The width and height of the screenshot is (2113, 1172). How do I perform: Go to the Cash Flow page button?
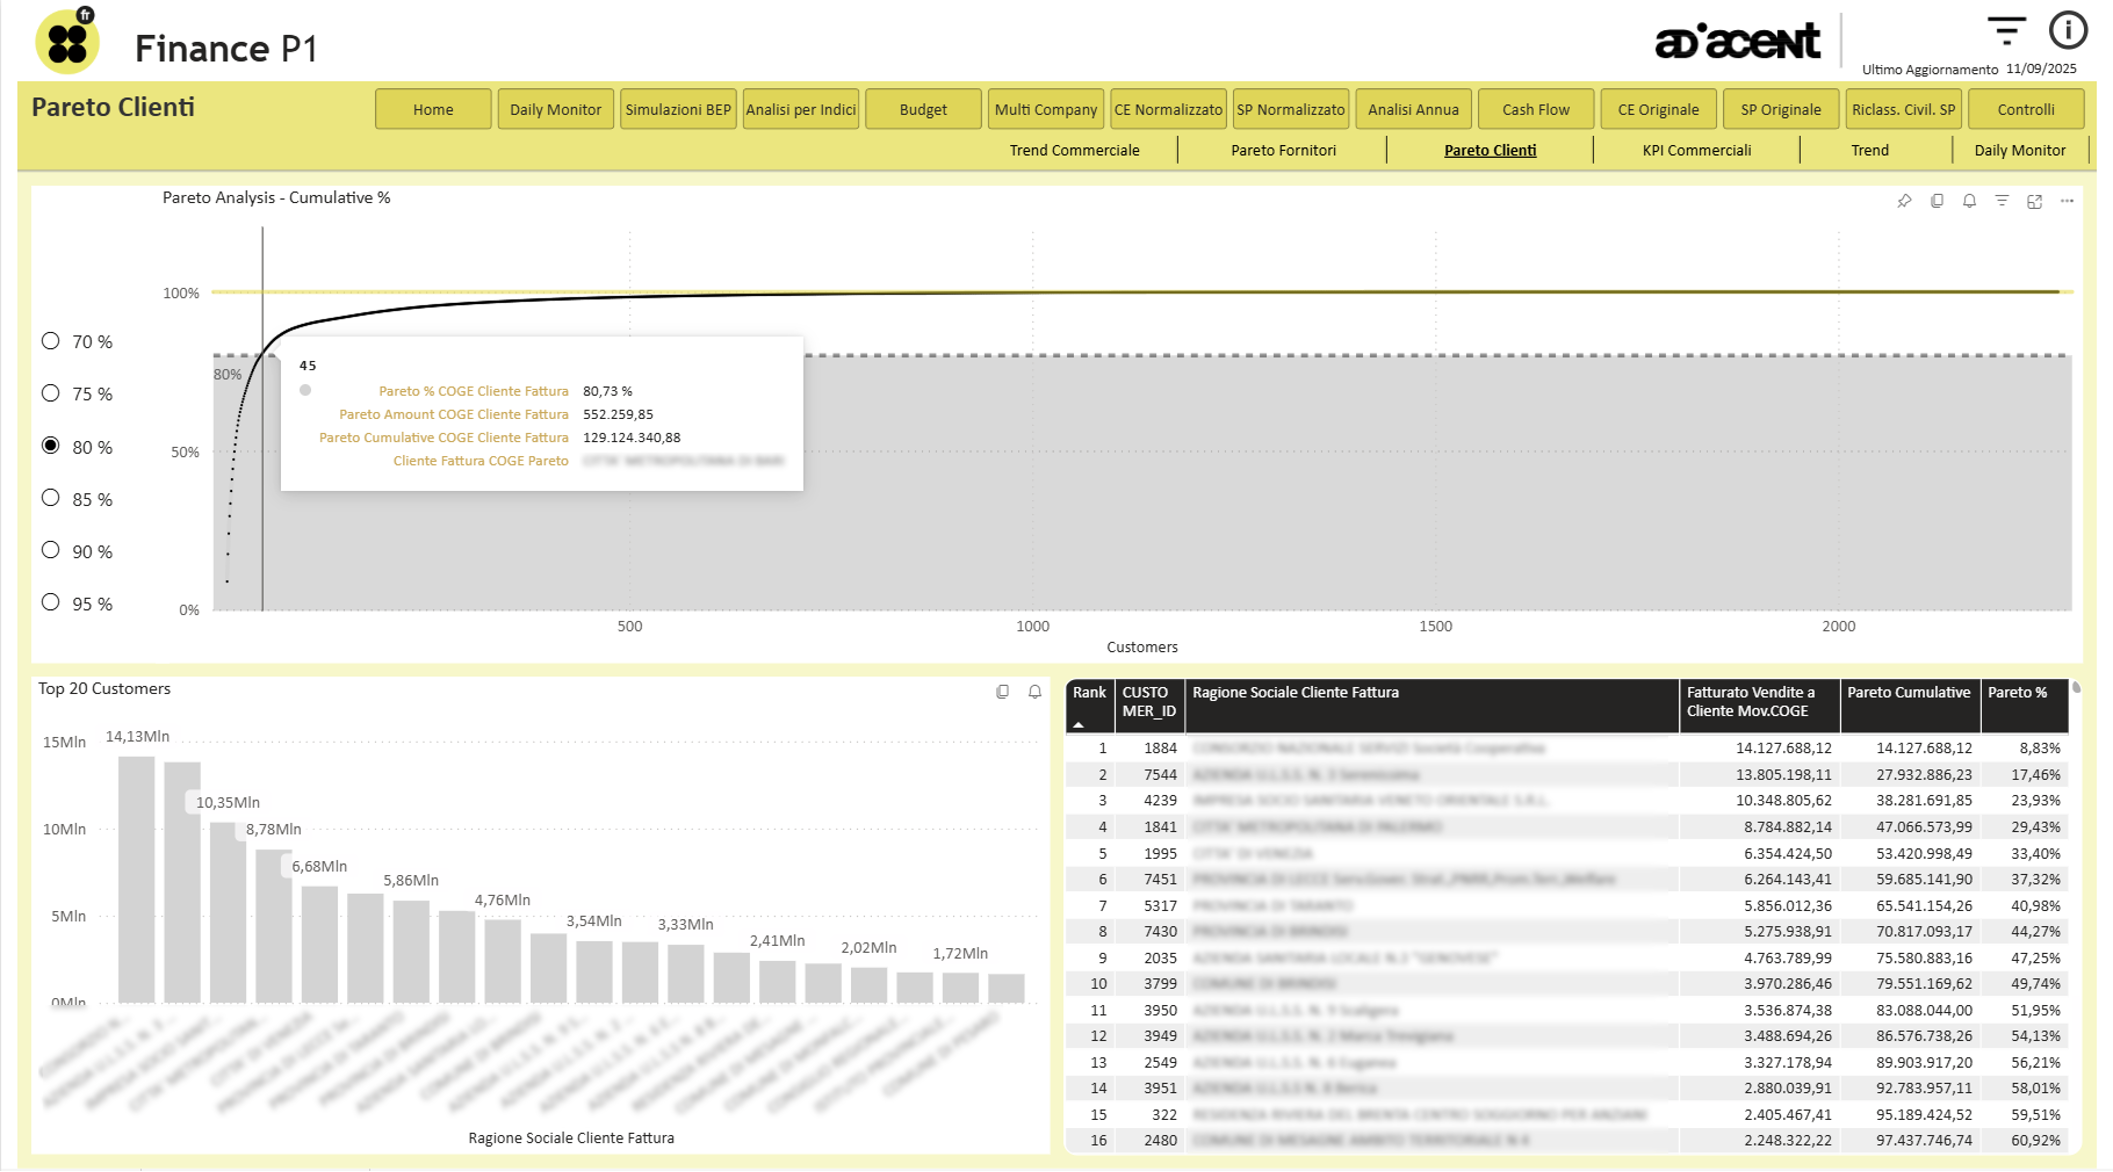pyautogui.click(x=1535, y=109)
